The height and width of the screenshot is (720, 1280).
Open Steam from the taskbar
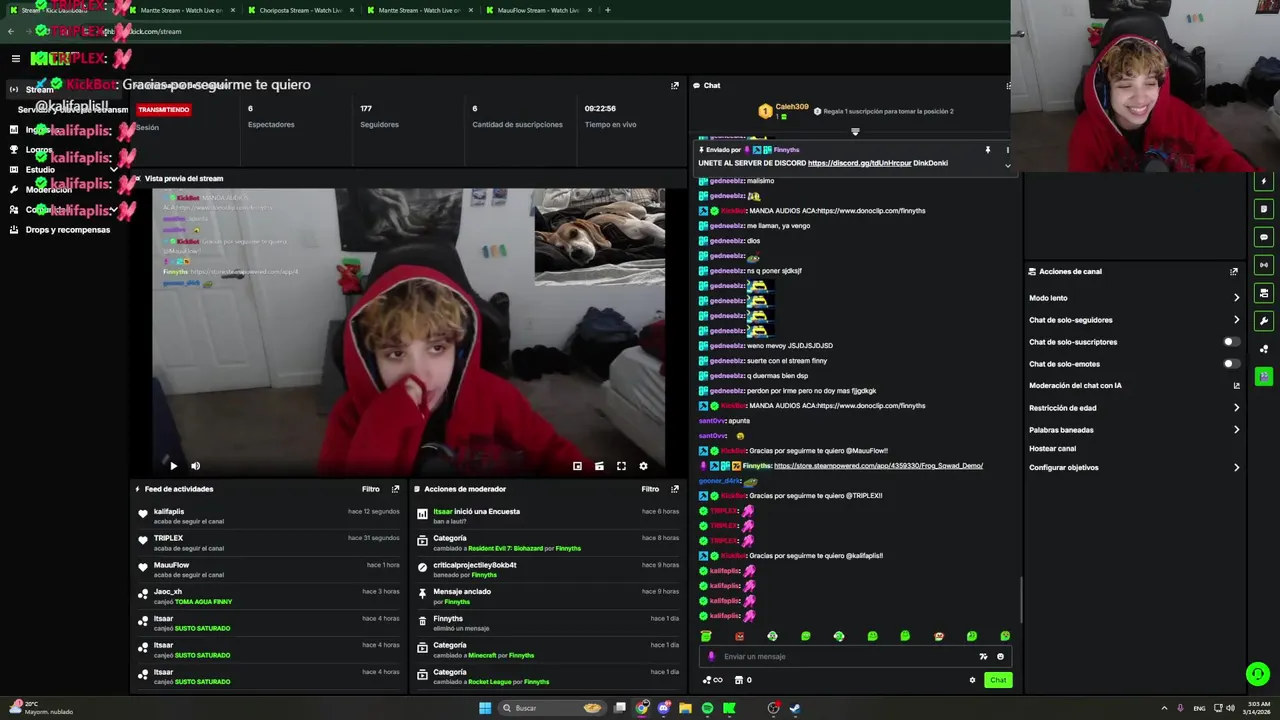click(795, 708)
